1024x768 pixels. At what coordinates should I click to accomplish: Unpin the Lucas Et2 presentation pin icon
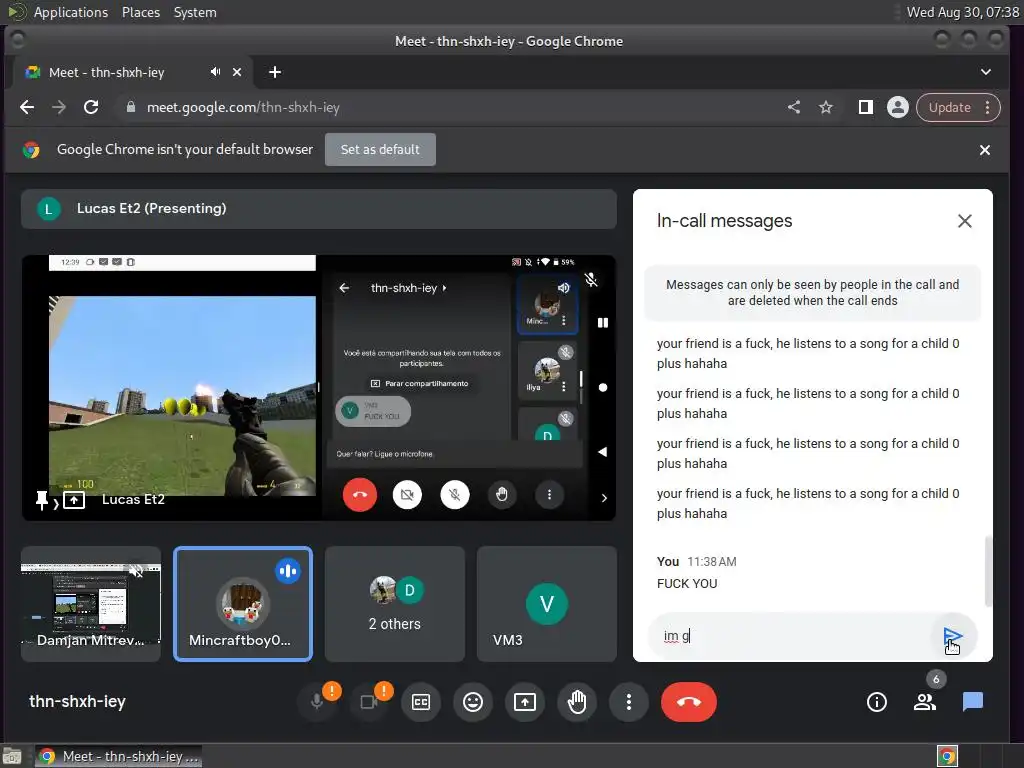[41, 501]
